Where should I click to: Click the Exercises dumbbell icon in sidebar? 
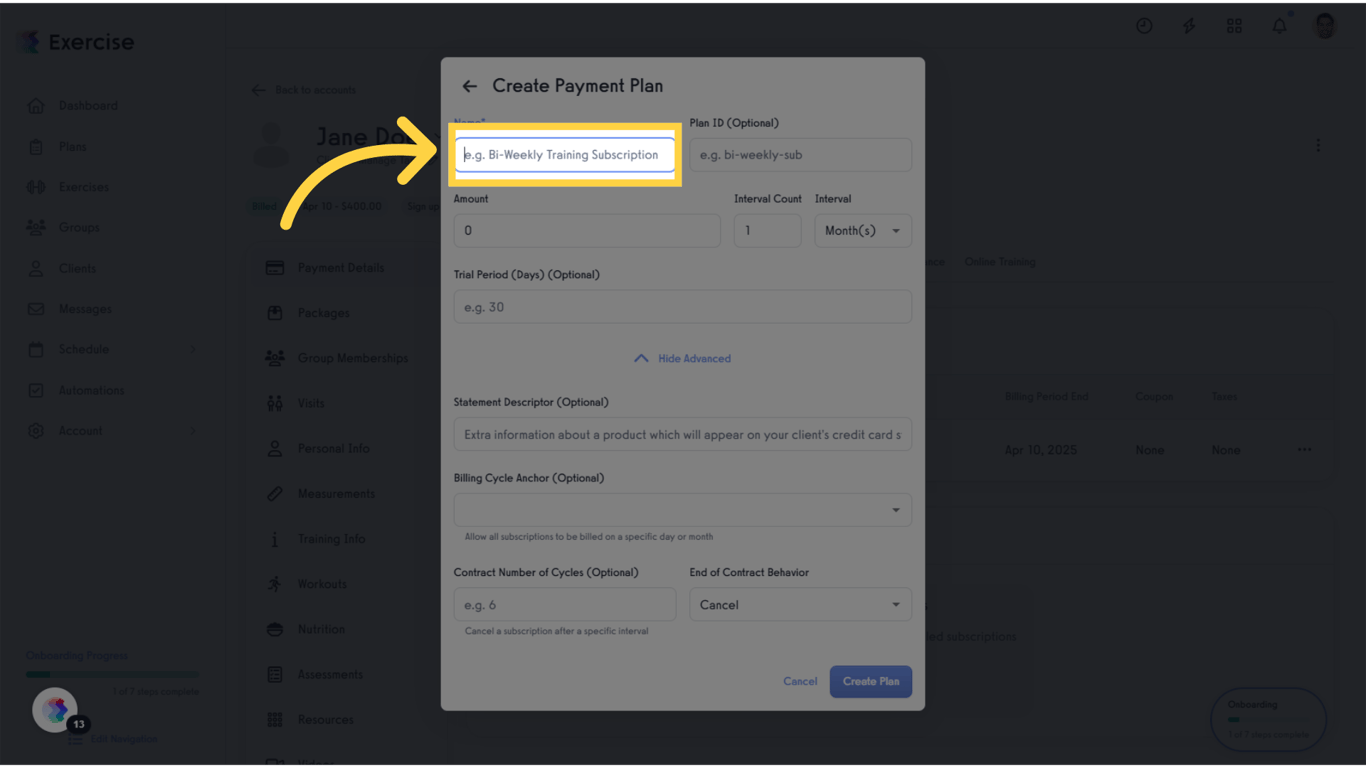coord(36,187)
